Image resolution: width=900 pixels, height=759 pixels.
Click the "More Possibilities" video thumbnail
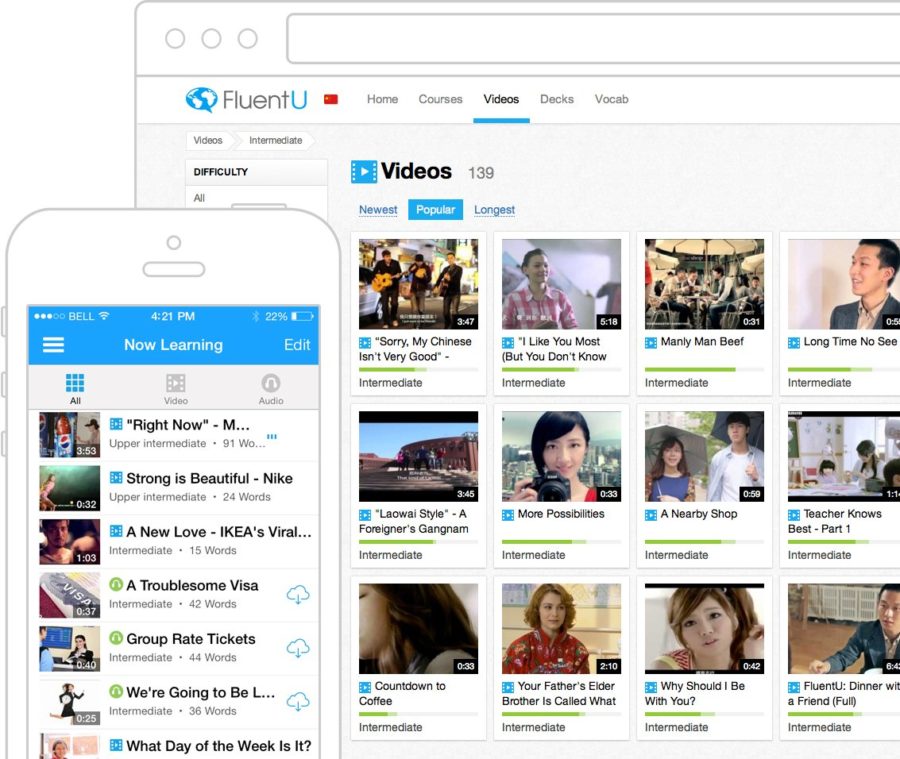pos(561,455)
